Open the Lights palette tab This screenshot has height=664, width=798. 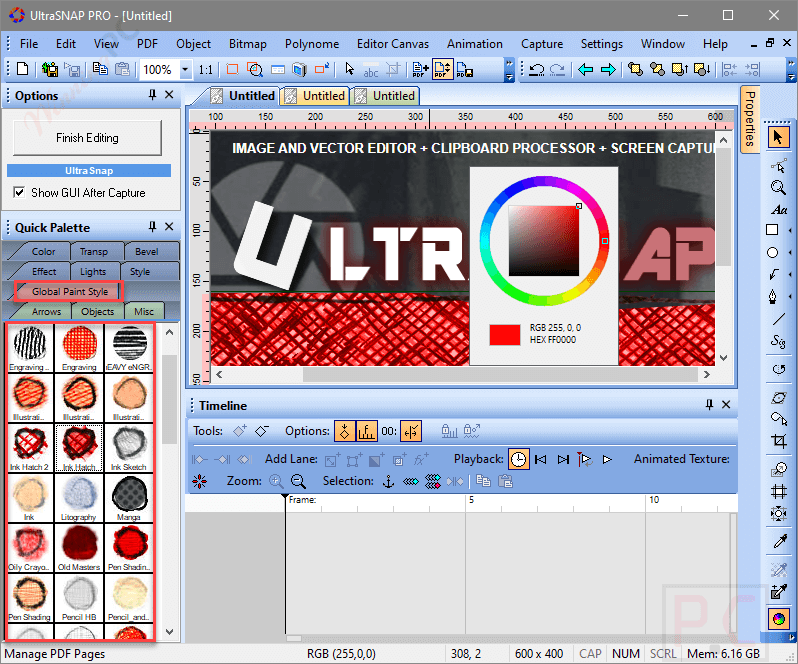pos(93,272)
